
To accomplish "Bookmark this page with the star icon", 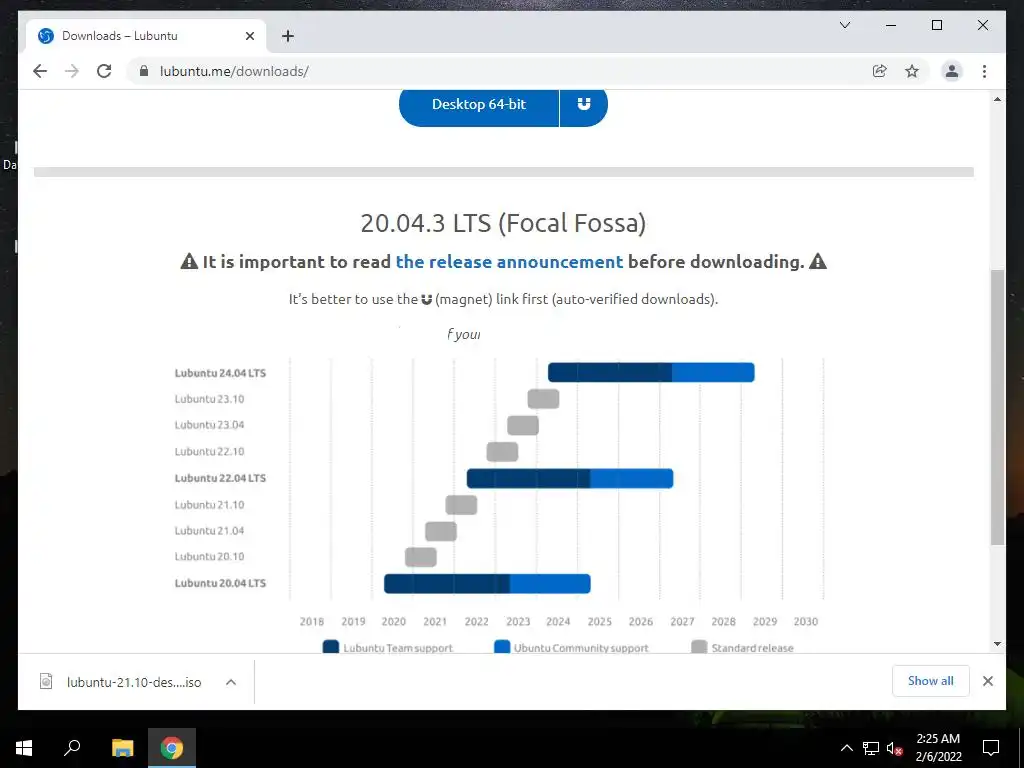I will pos(912,71).
